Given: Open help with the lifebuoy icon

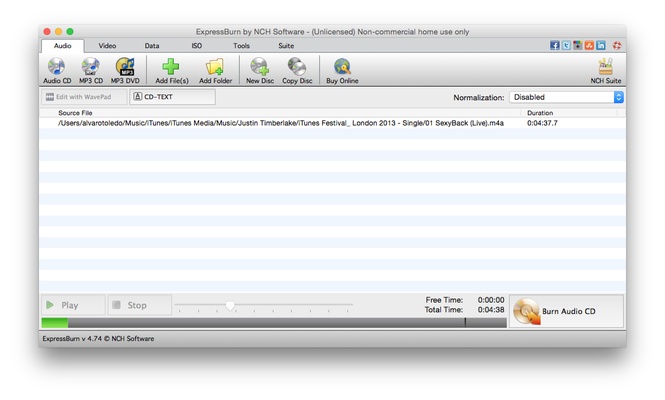Looking at the screenshot, I should pyautogui.click(x=617, y=45).
